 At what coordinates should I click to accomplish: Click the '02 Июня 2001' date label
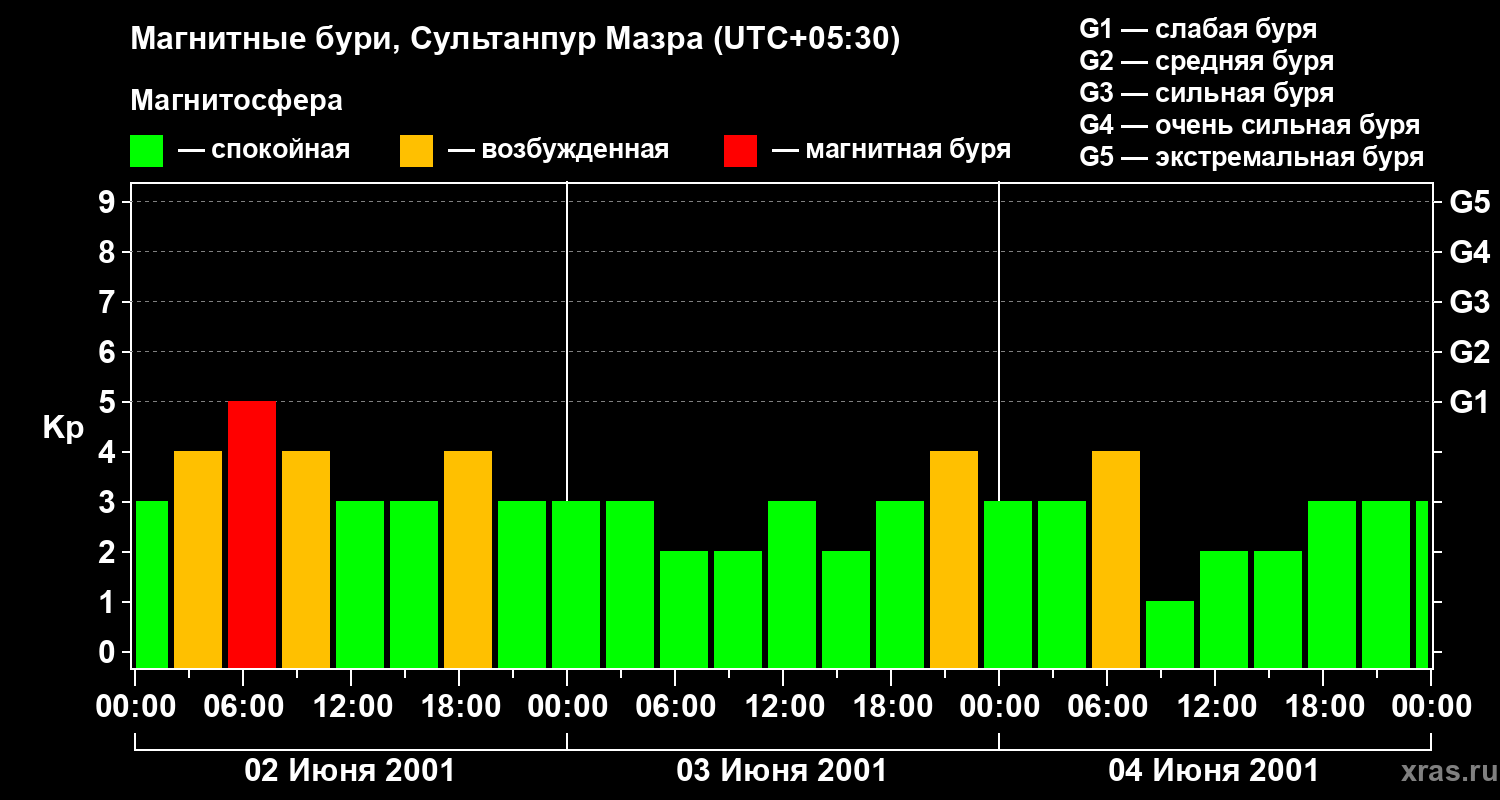click(x=350, y=771)
